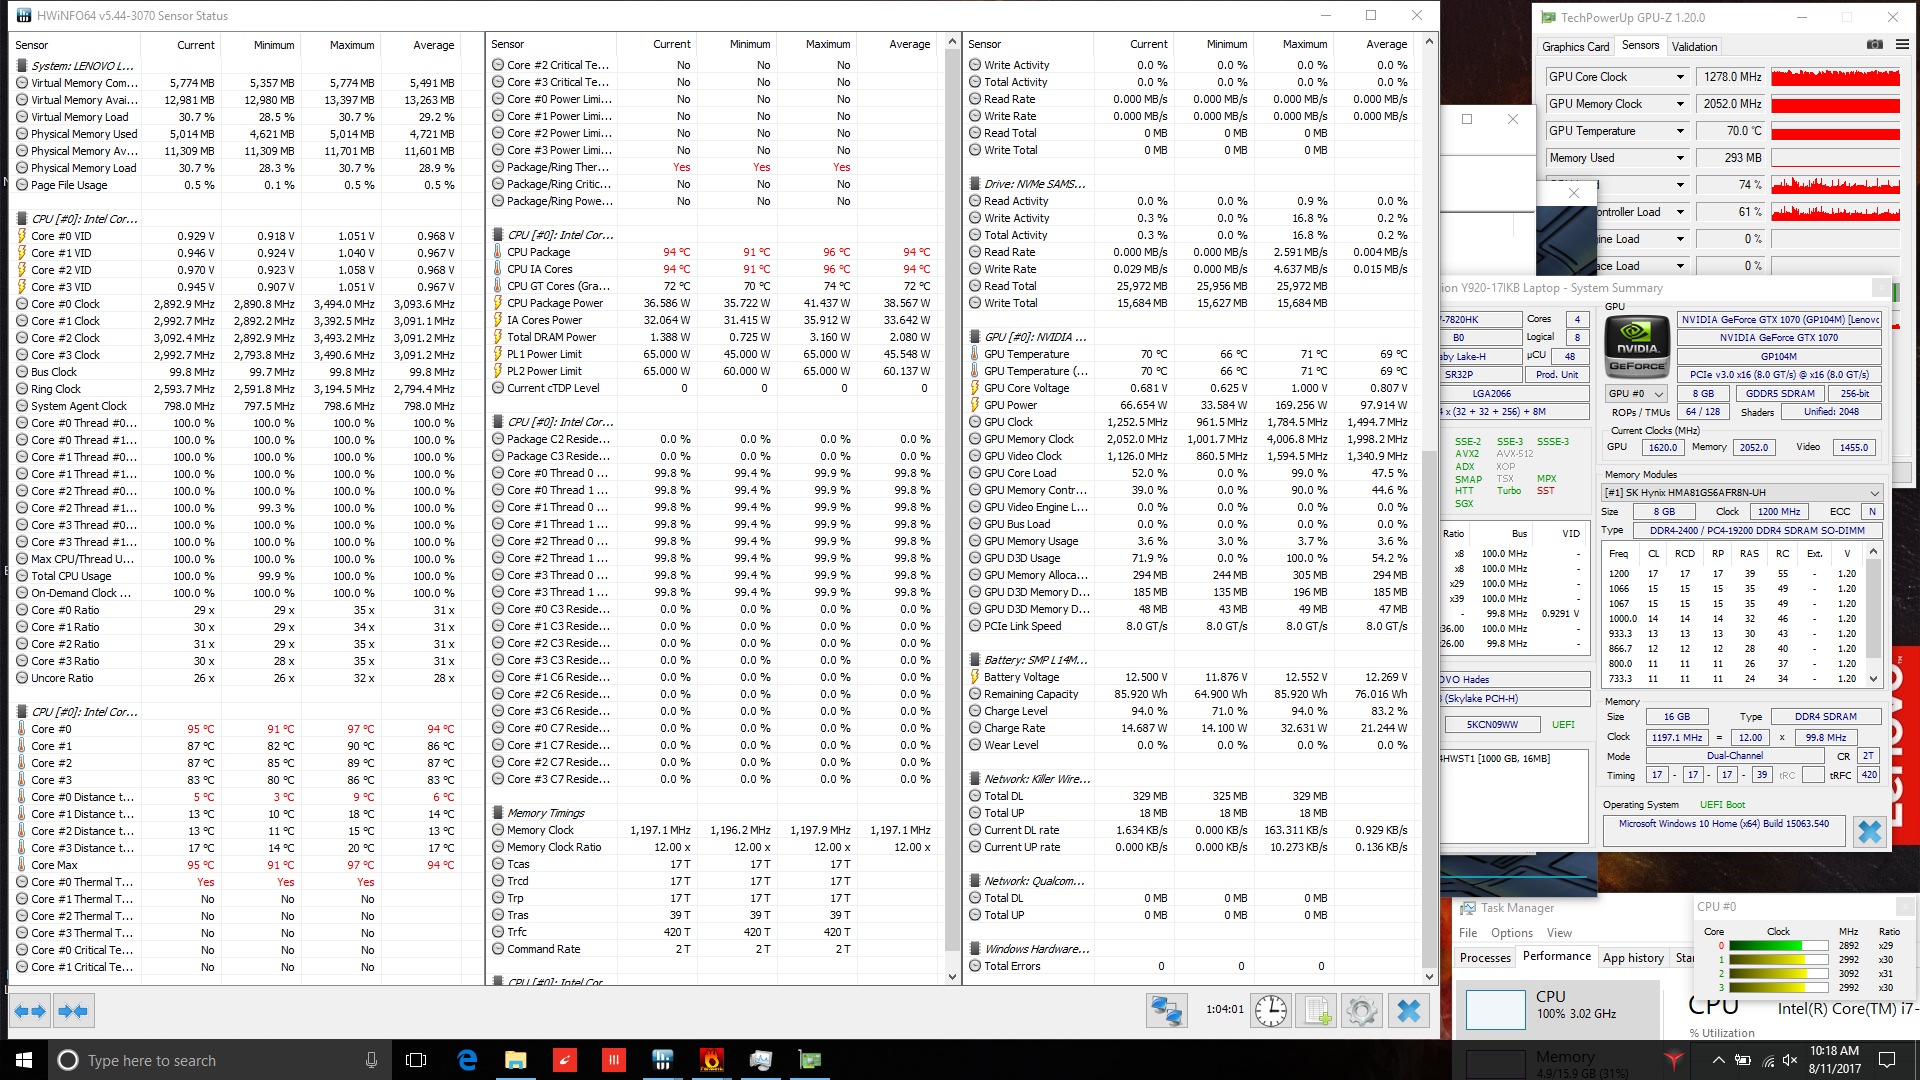Switch to the Graphics Card tab
The height and width of the screenshot is (1080, 1920).
tap(1575, 46)
